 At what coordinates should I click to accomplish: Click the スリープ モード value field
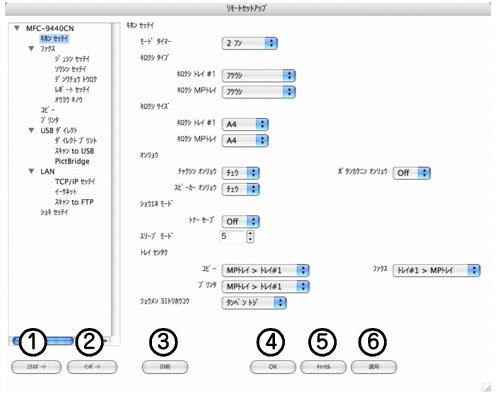click(232, 236)
